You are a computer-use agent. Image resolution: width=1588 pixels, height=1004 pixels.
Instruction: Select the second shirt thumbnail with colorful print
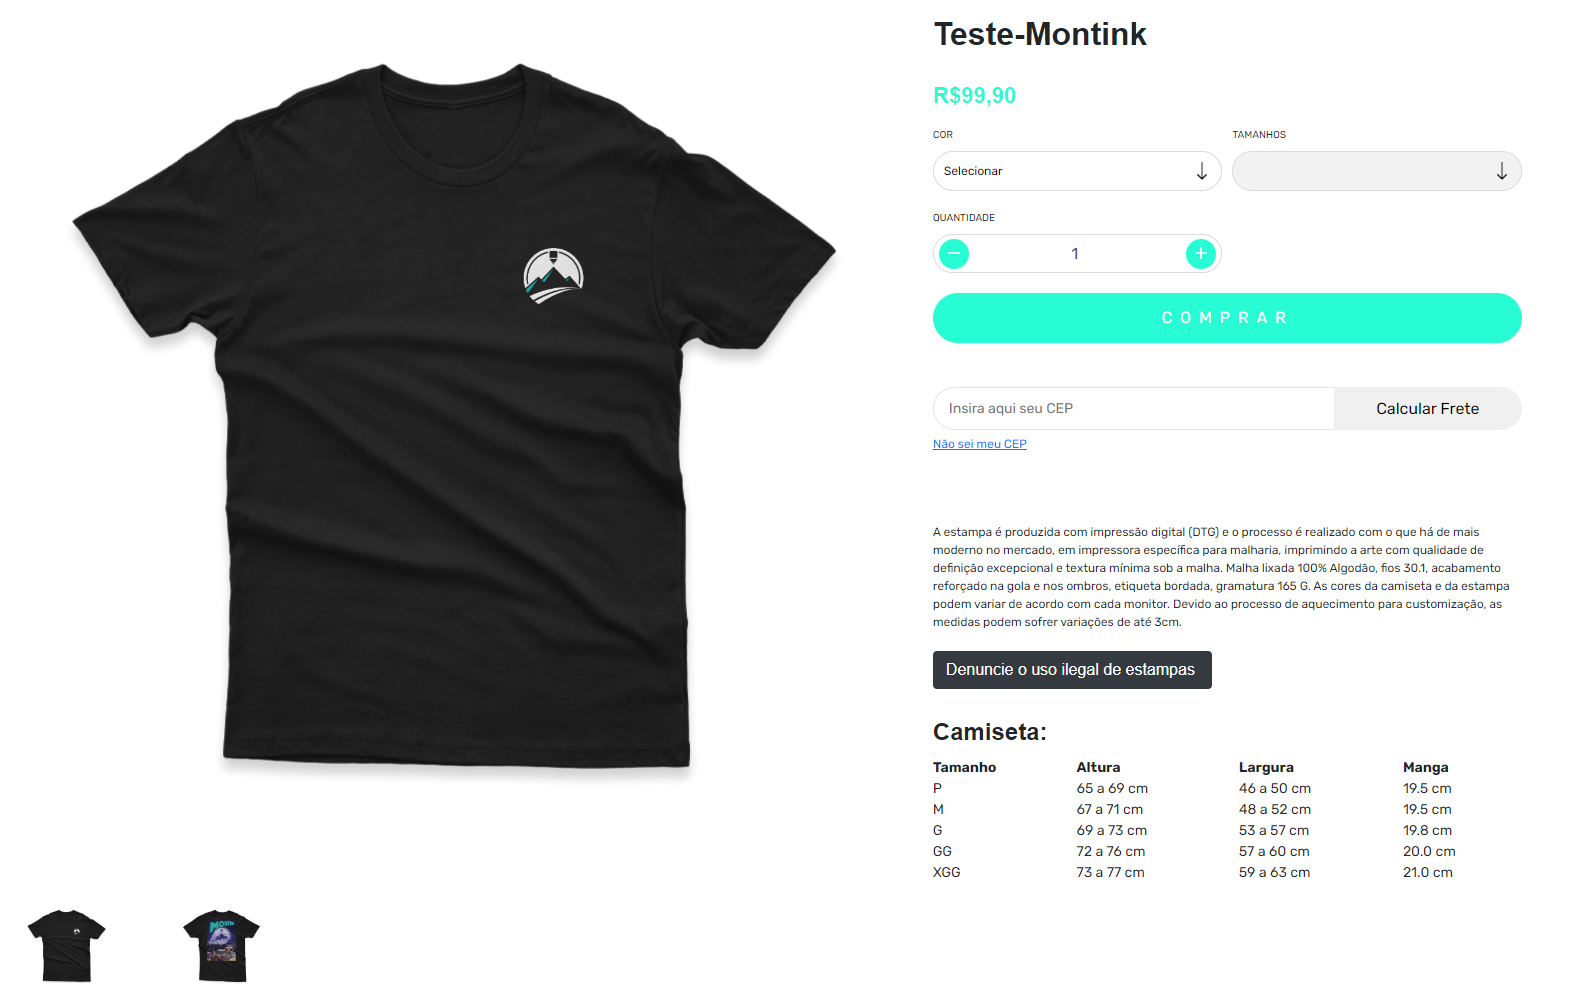(x=221, y=946)
